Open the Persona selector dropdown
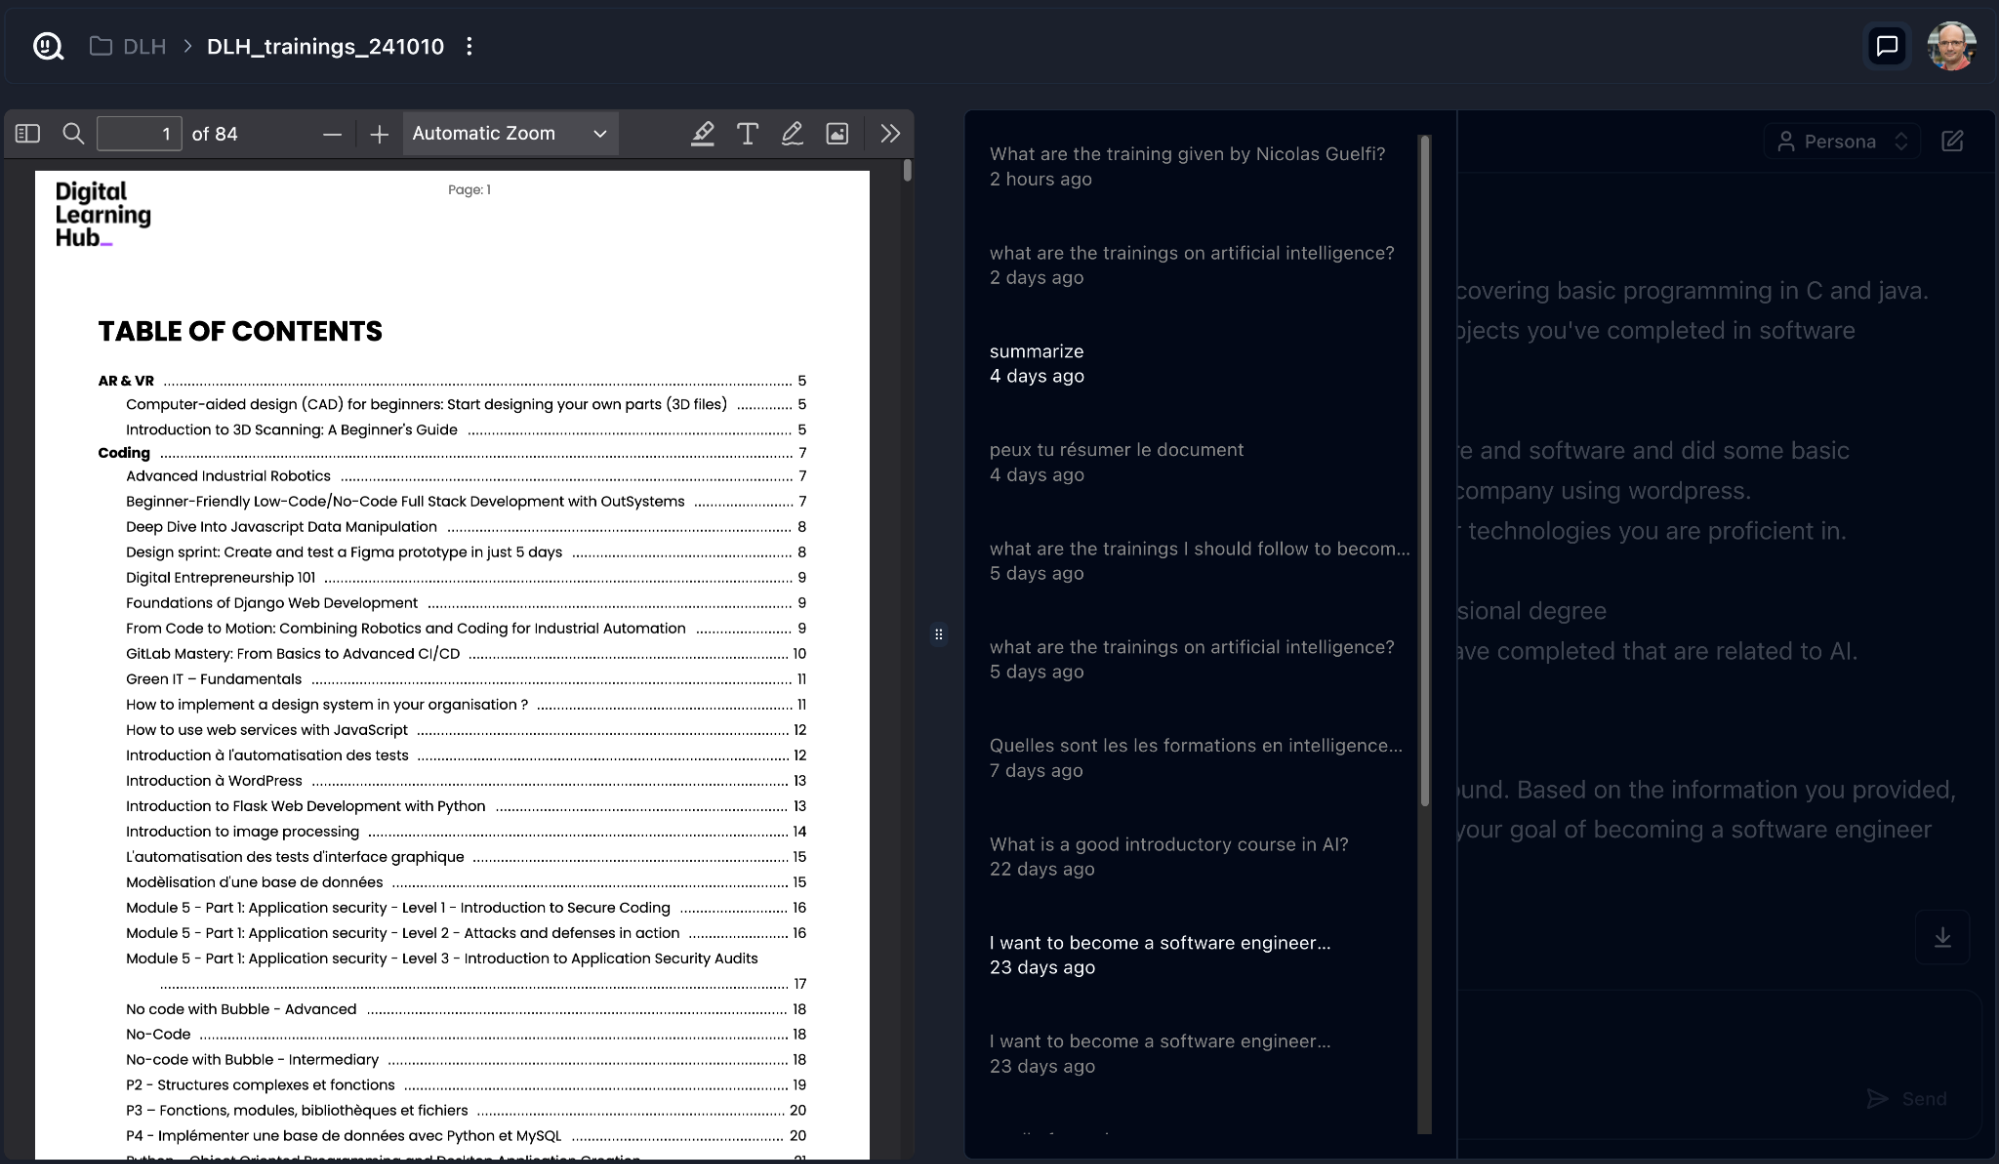1999x1165 pixels. point(1843,141)
